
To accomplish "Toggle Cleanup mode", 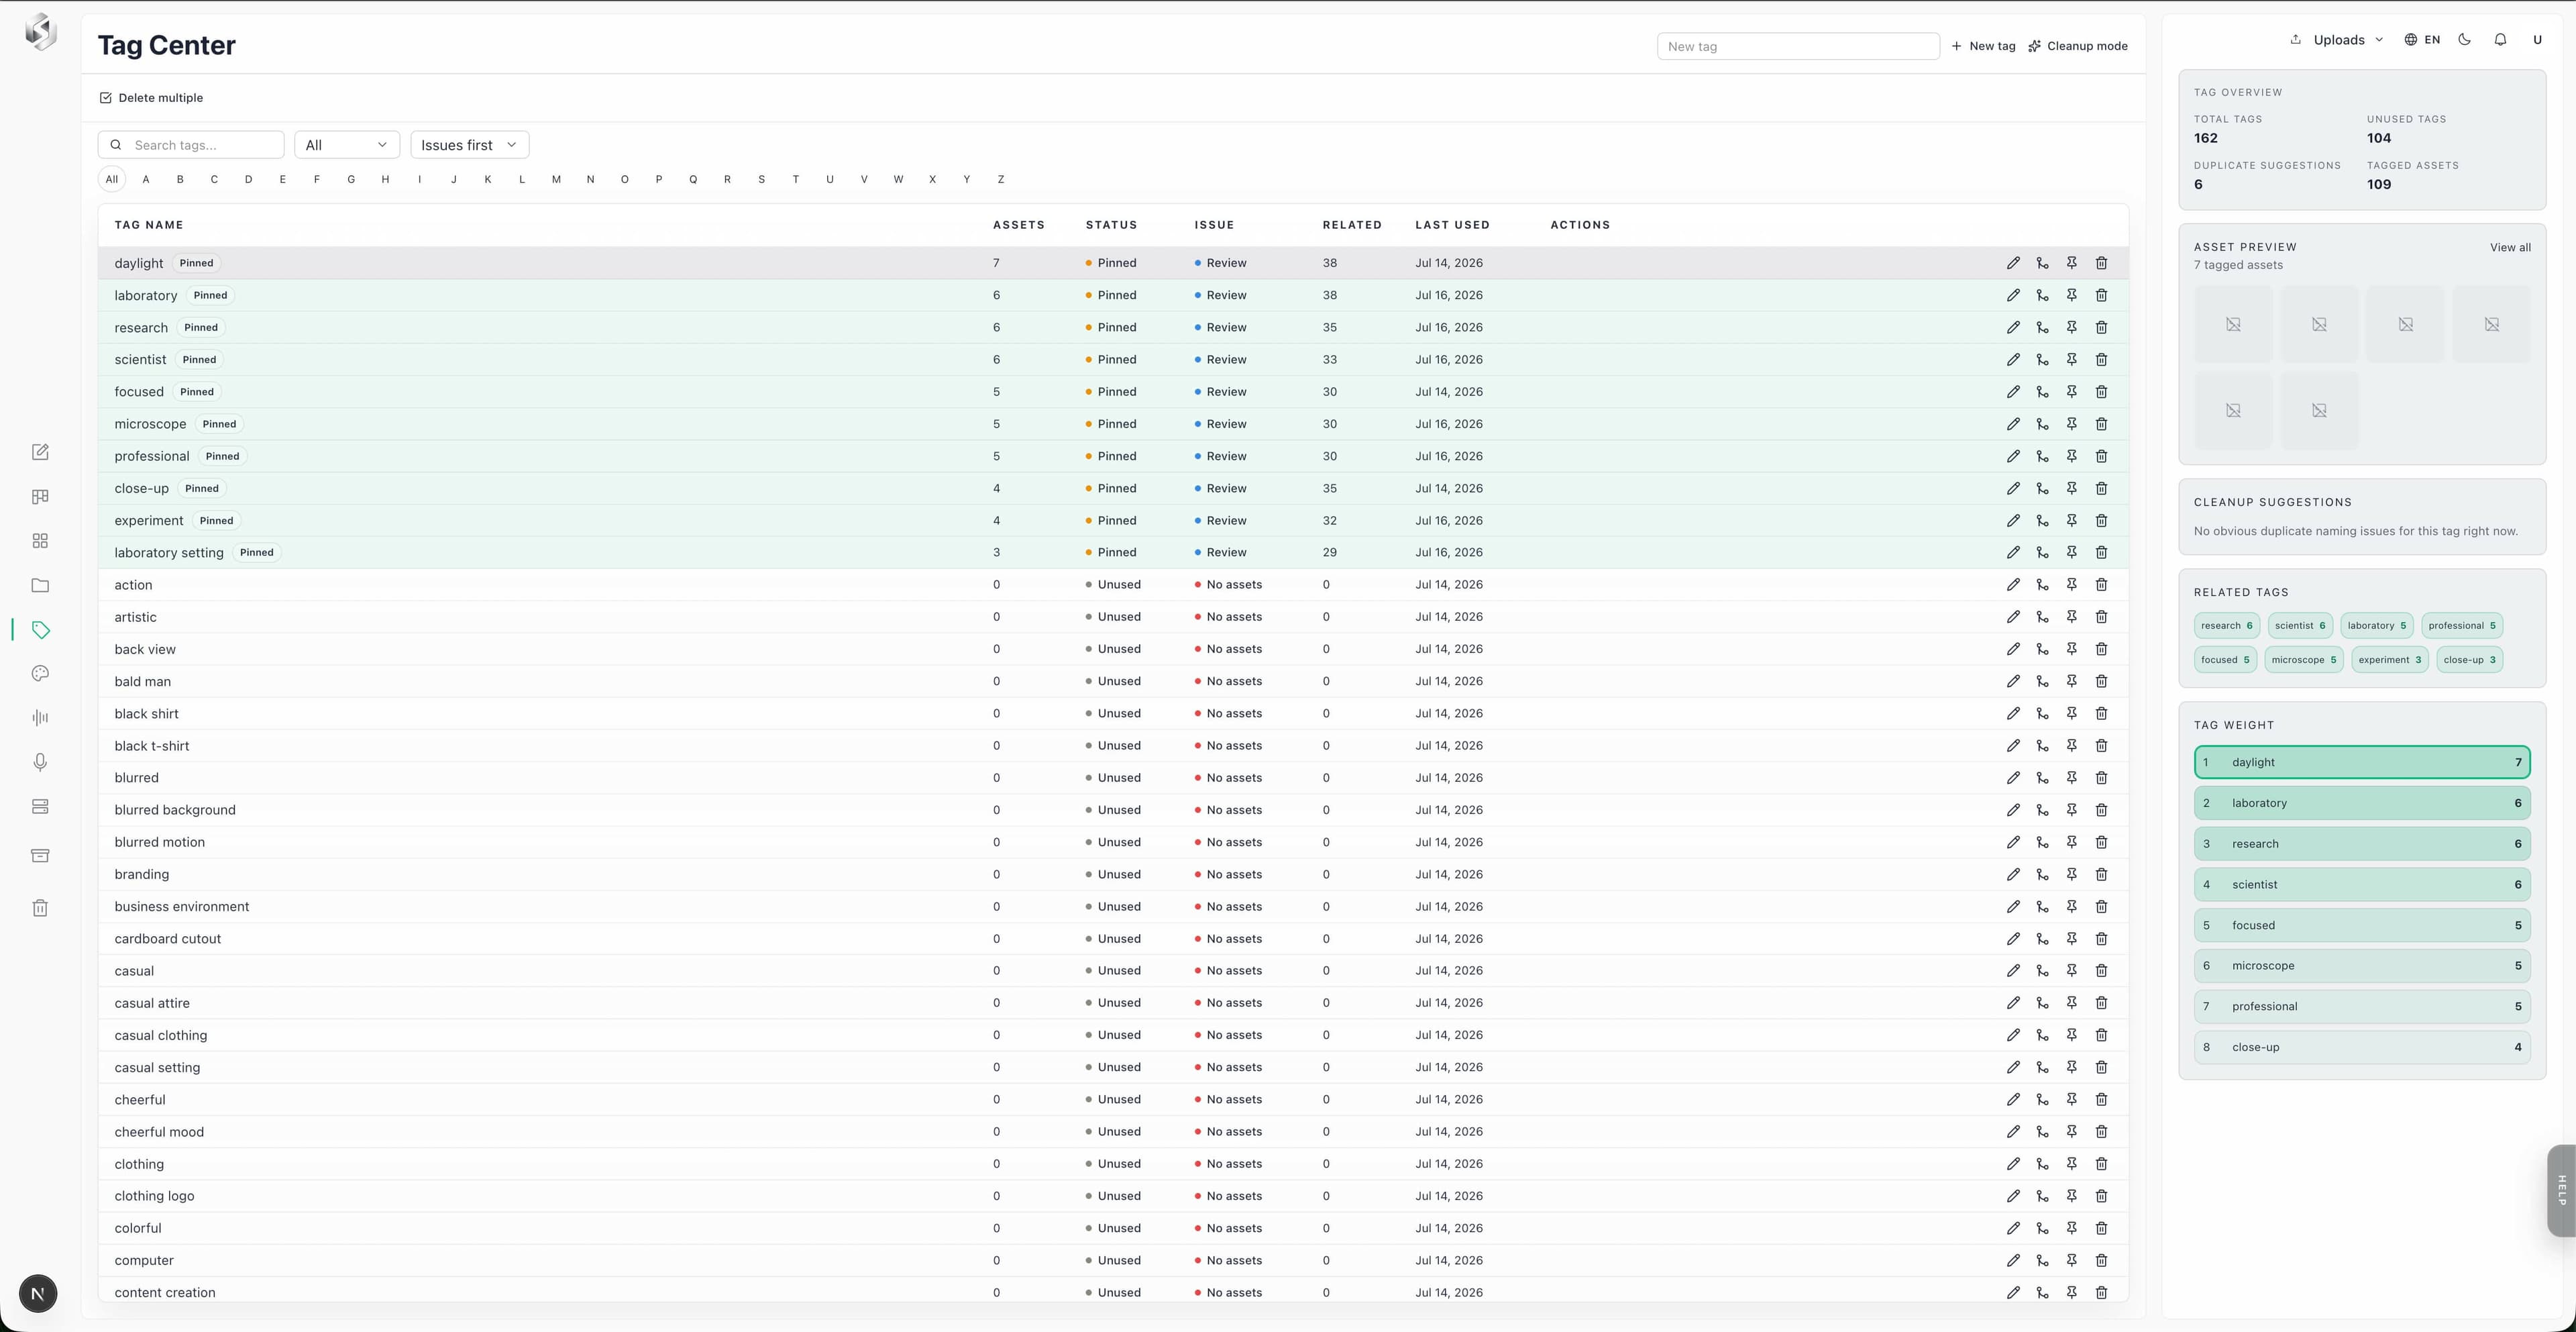I will 2077,46.
